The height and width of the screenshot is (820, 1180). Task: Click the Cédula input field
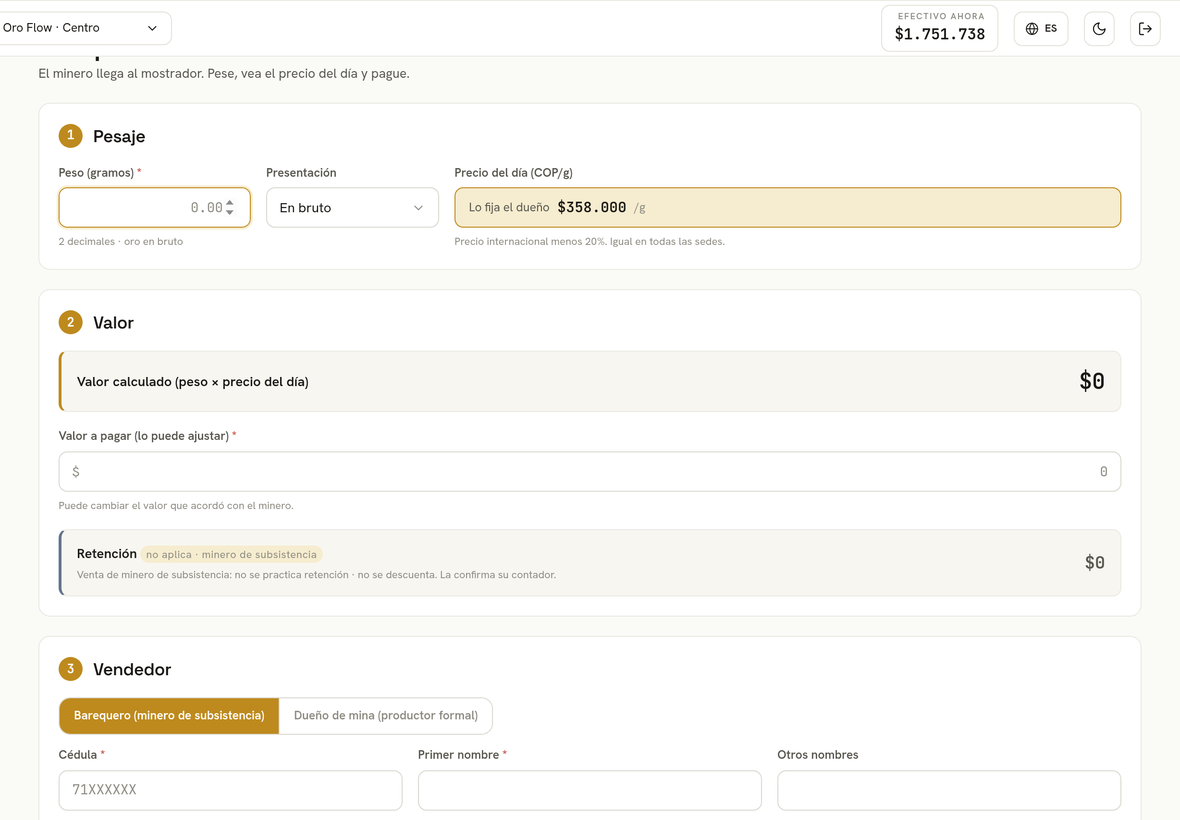coord(230,790)
